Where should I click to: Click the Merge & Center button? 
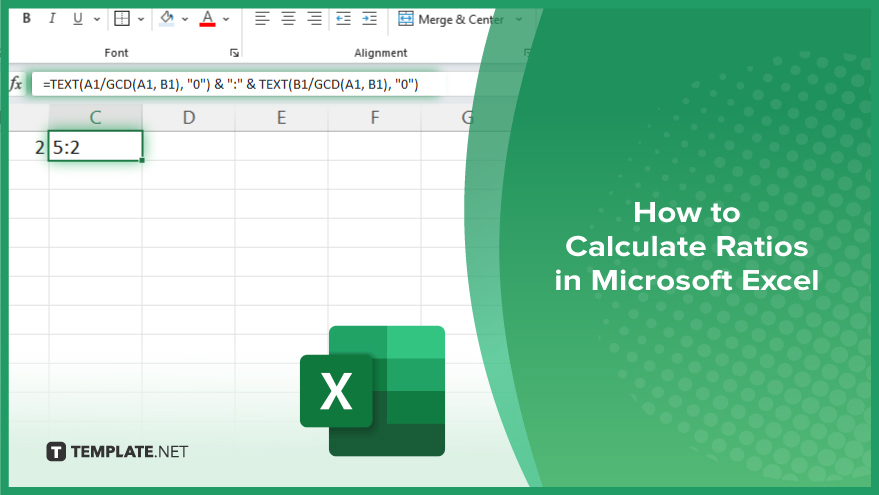click(451, 19)
